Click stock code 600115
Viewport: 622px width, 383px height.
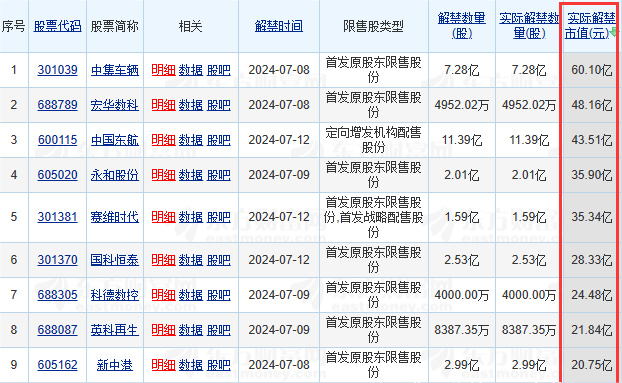tap(58, 140)
